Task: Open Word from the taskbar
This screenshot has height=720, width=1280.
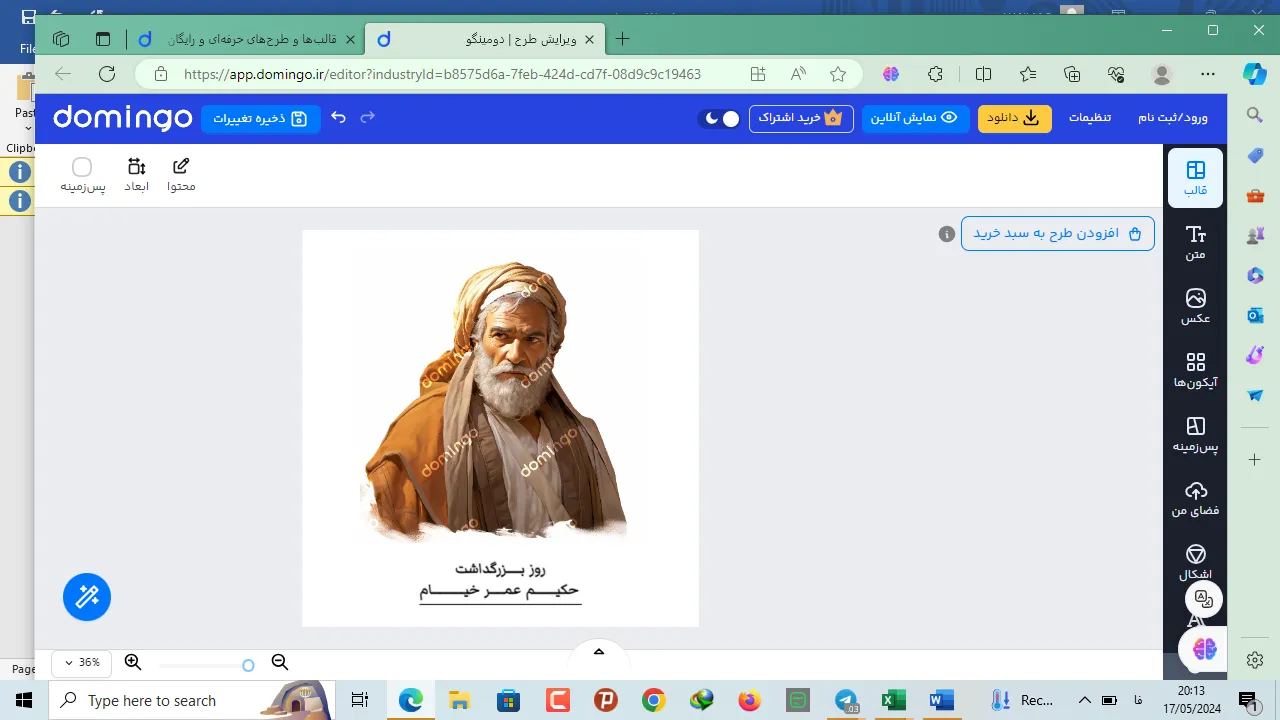Action: [x=941, y=700]
